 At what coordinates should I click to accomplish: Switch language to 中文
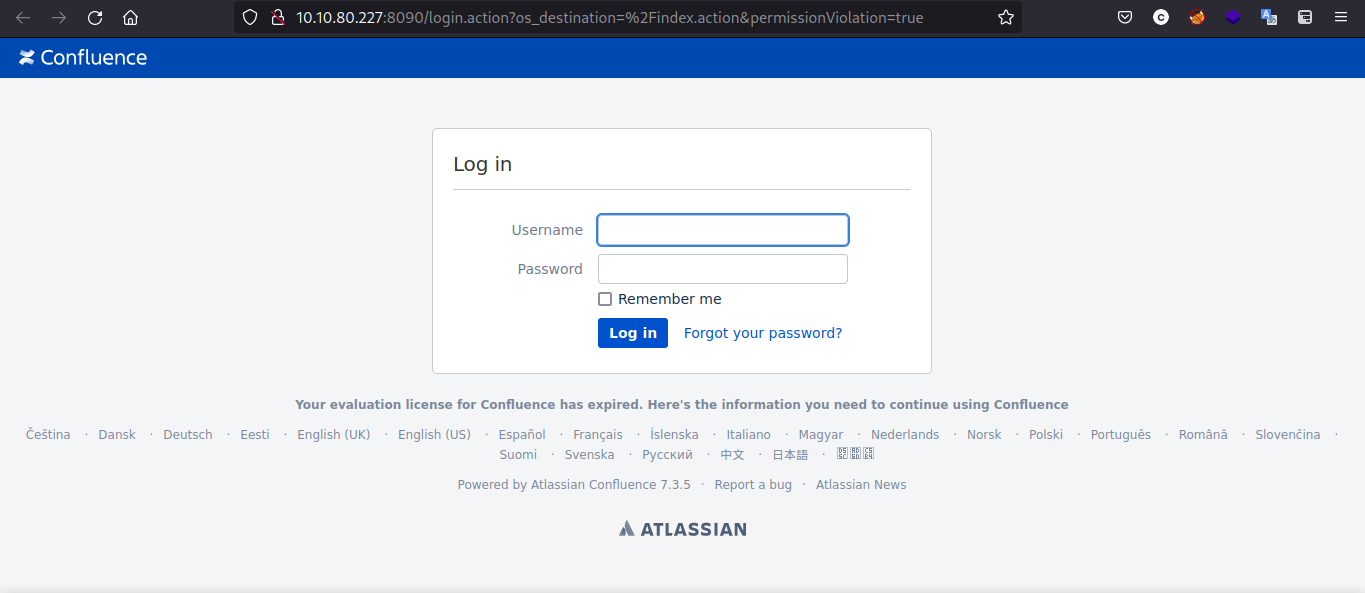[x=732, y=455]
